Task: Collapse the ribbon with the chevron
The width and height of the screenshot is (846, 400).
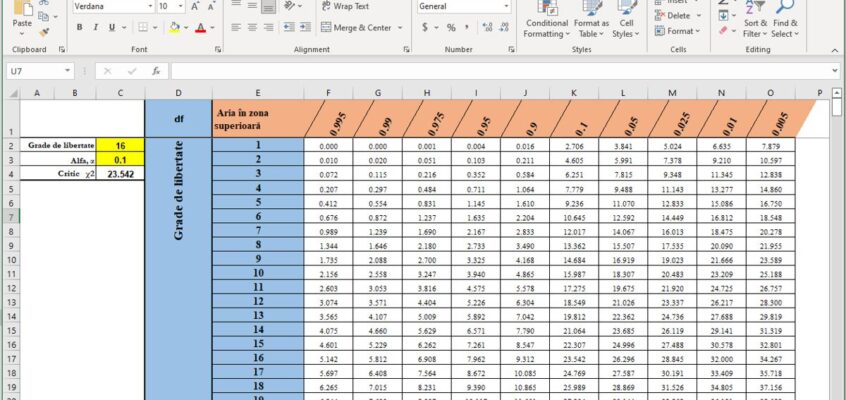Action: pos(835,50)
